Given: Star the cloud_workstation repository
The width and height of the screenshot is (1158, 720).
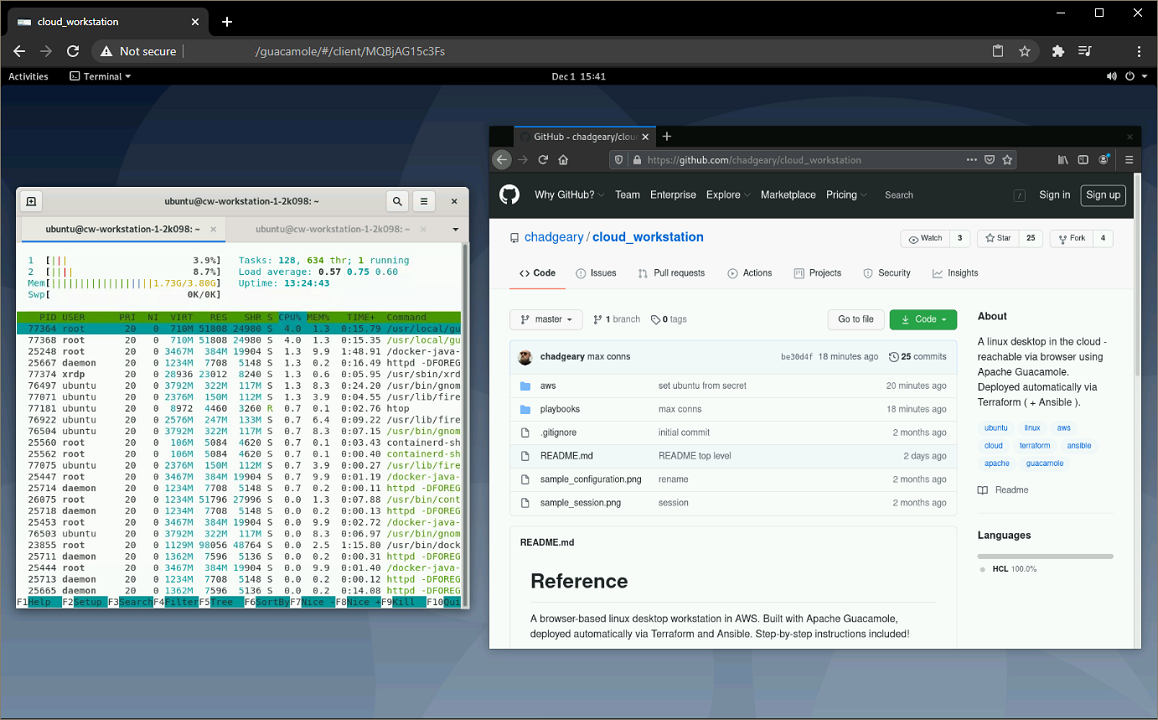Looking at the screenshot, I should click(998, 238).
